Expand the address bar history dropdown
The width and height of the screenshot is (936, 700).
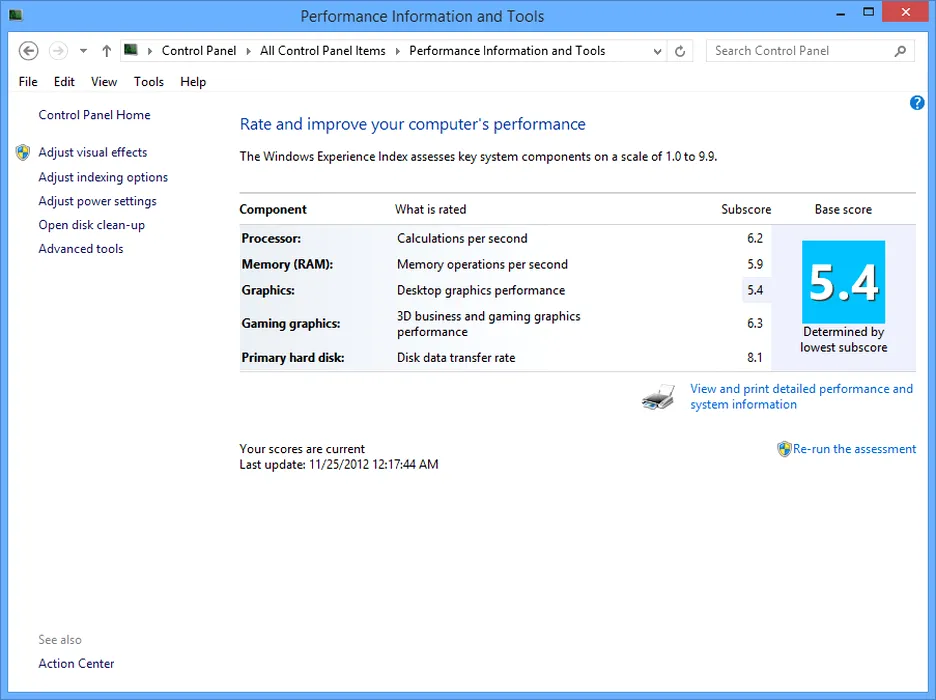(x=657, y=51)
